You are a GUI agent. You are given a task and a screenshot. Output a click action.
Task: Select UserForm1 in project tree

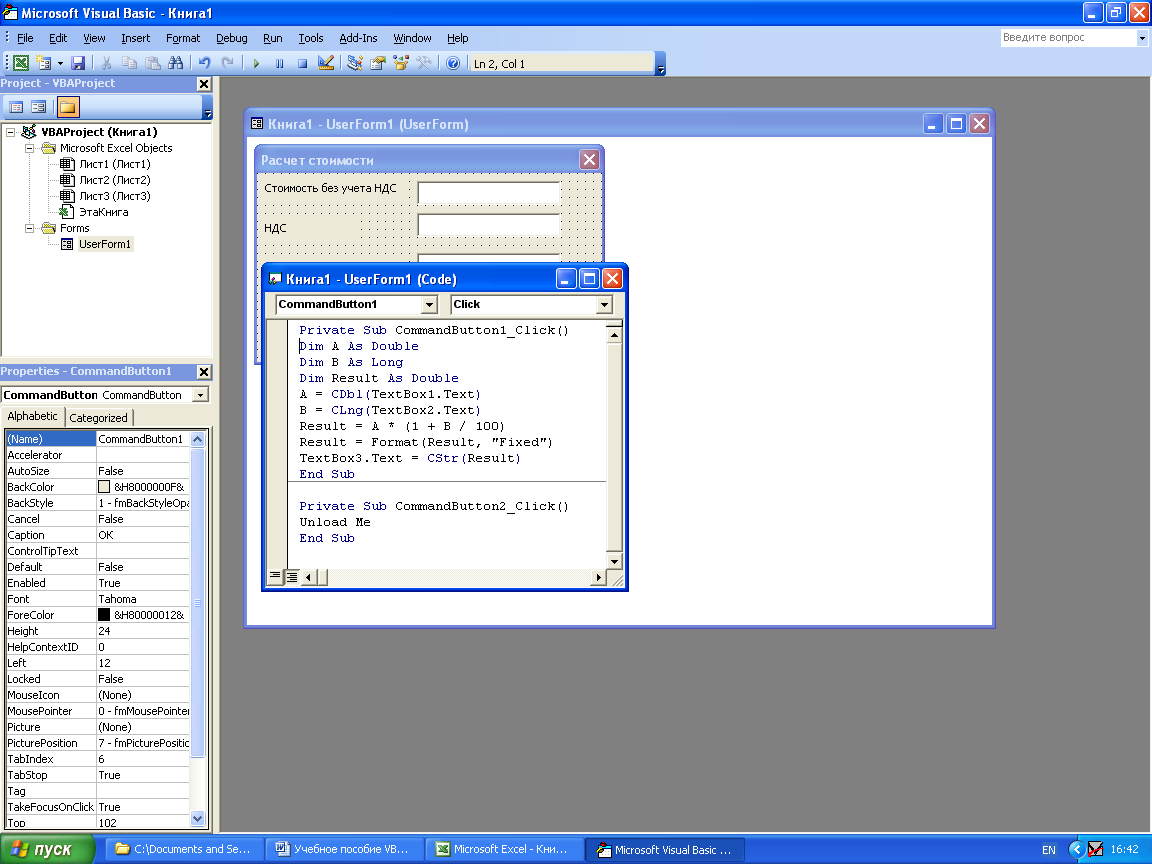pyautogui.click(x=105, y=245)
